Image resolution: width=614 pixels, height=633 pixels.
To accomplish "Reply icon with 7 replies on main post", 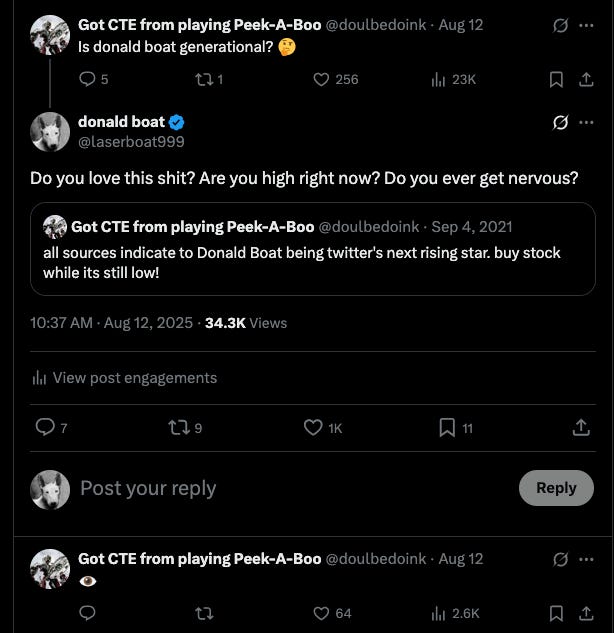I will coord(45,427).
